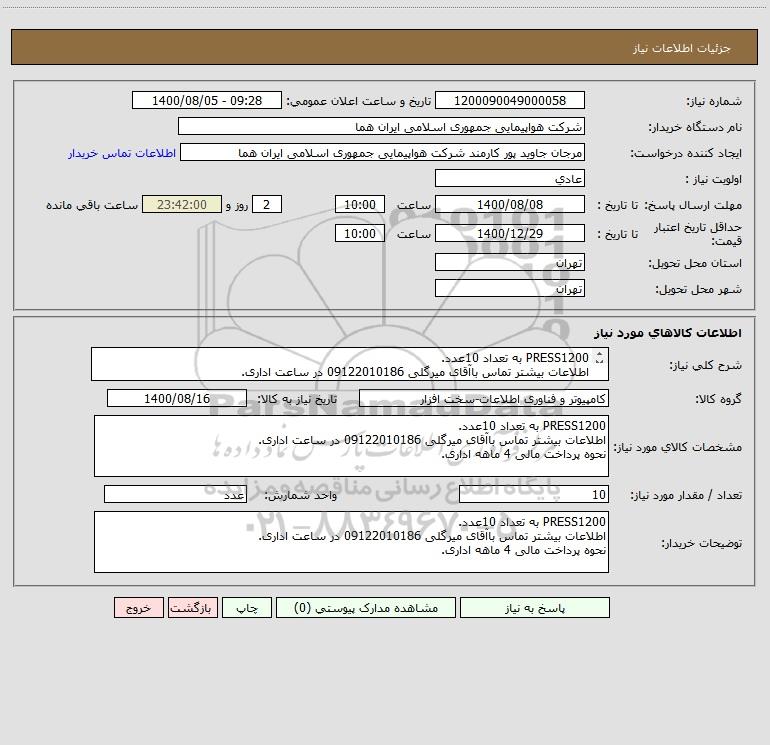Click the quantity field showing 10
The width and height of the screenshot is (770, 745).
[534, 494]
